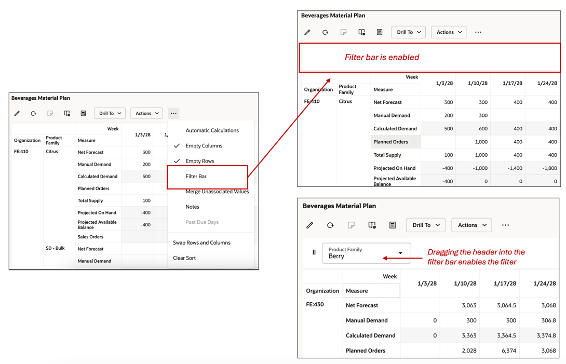Click the note icon in left panel toolbar
The height and width of the screenshot is (364, 566).
coord(50,113)
